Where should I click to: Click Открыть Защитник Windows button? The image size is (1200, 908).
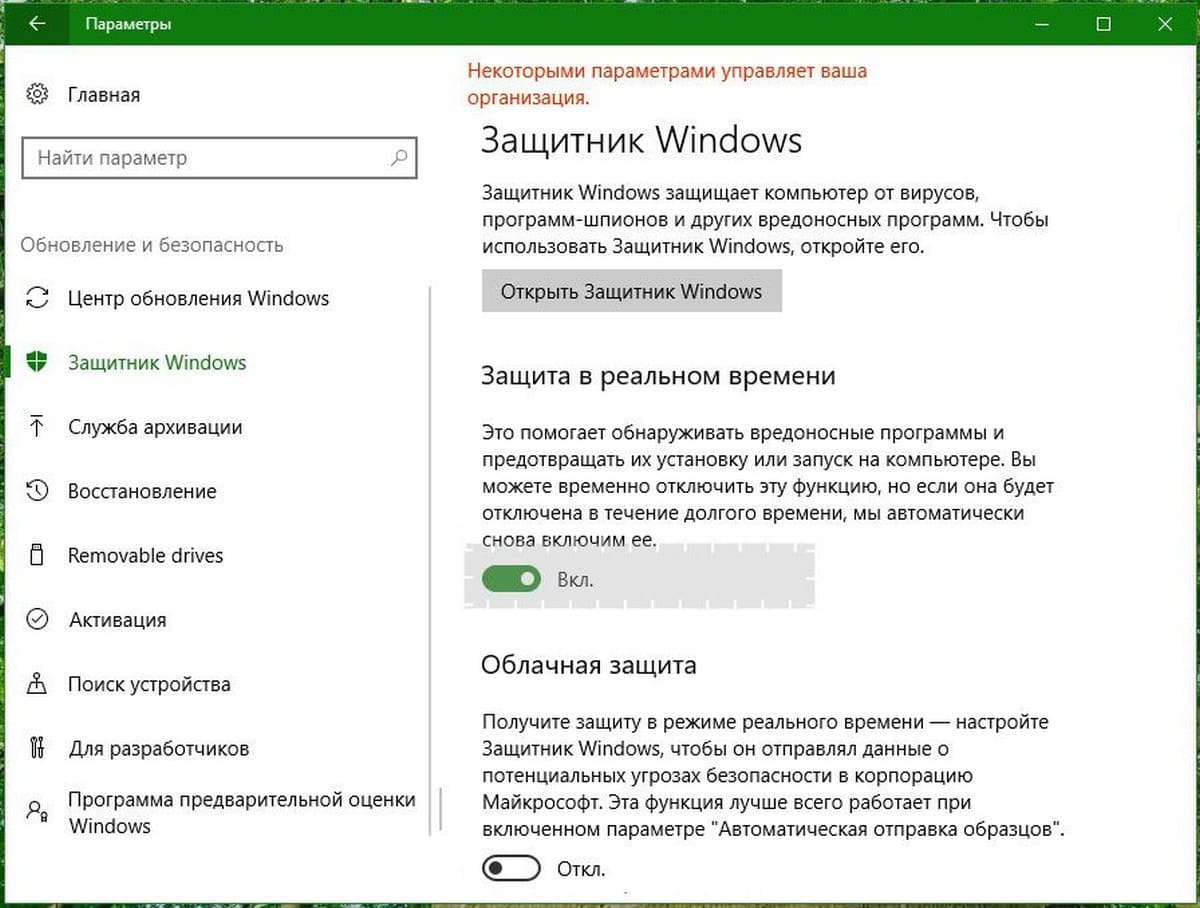click(631, 292)
